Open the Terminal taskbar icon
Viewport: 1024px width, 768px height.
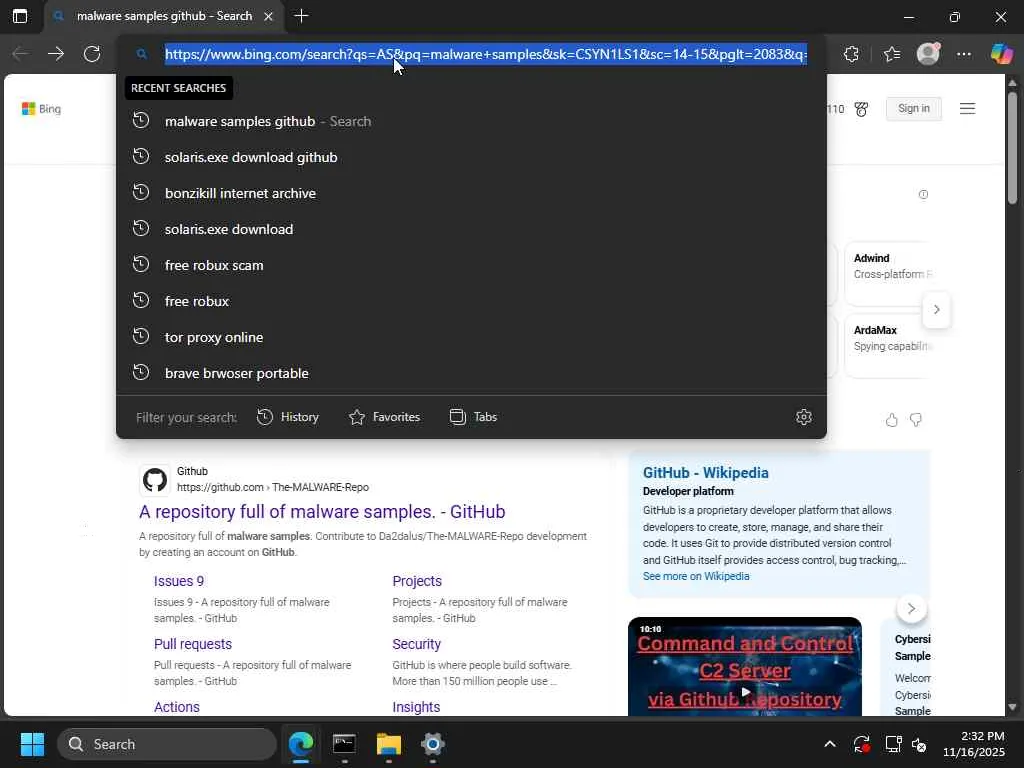(x=344, y=744)
